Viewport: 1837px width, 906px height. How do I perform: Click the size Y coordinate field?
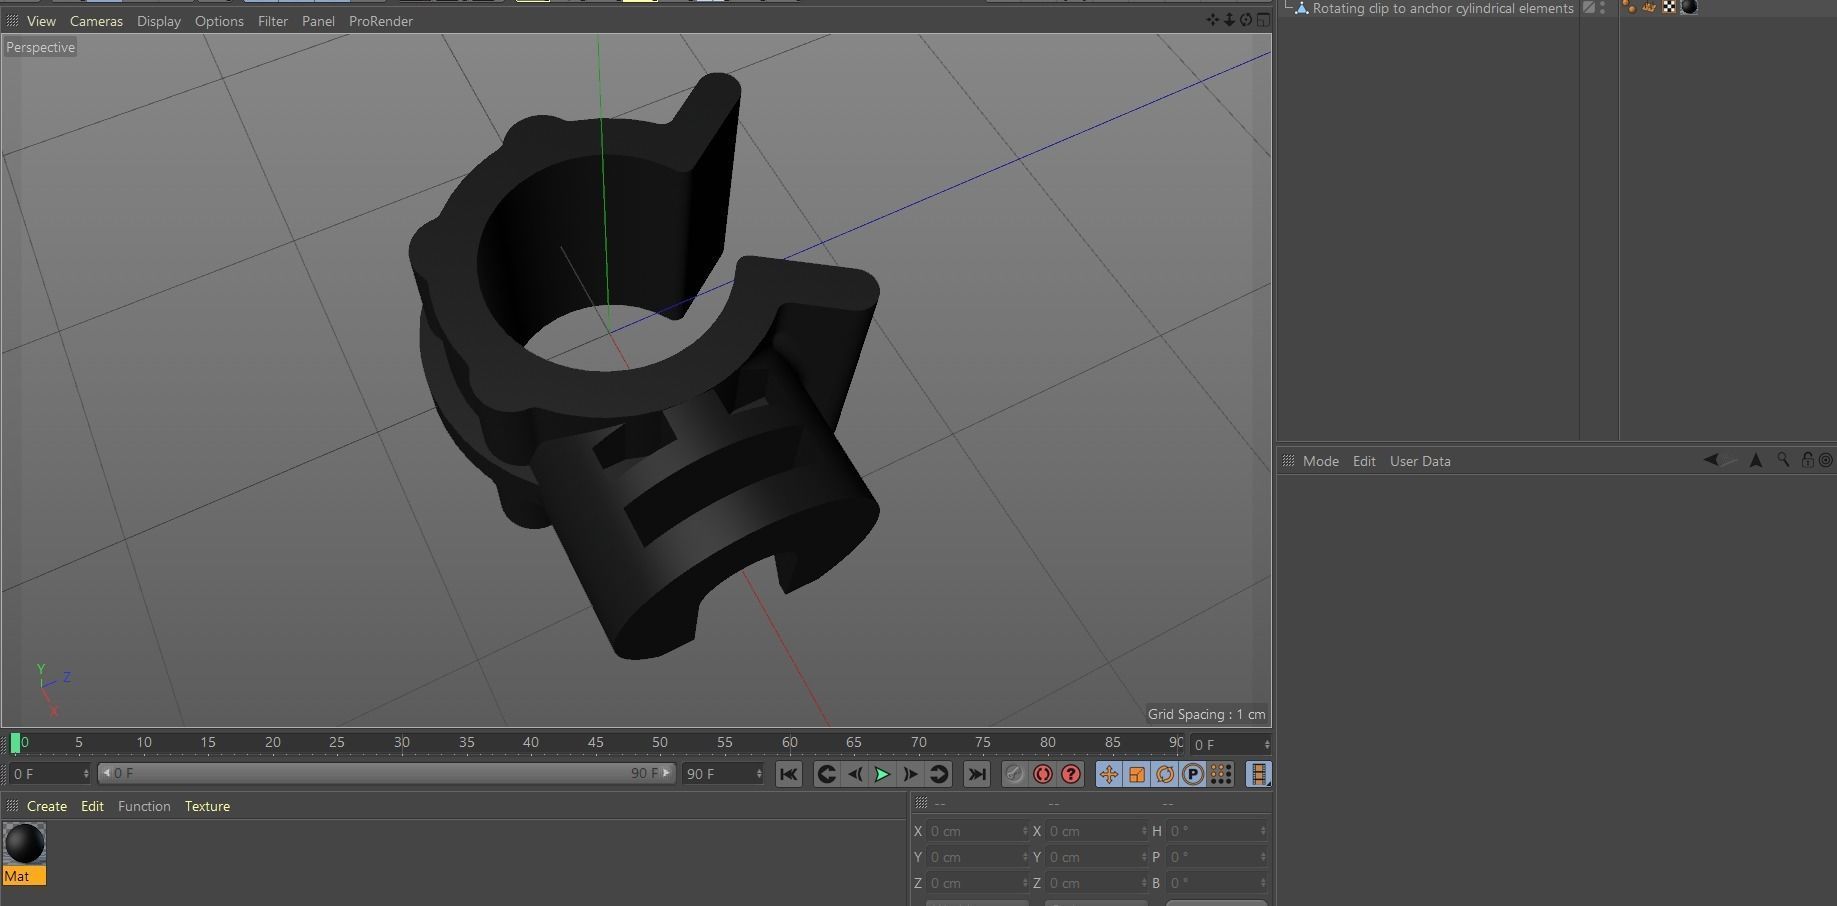click(1097, 857)
